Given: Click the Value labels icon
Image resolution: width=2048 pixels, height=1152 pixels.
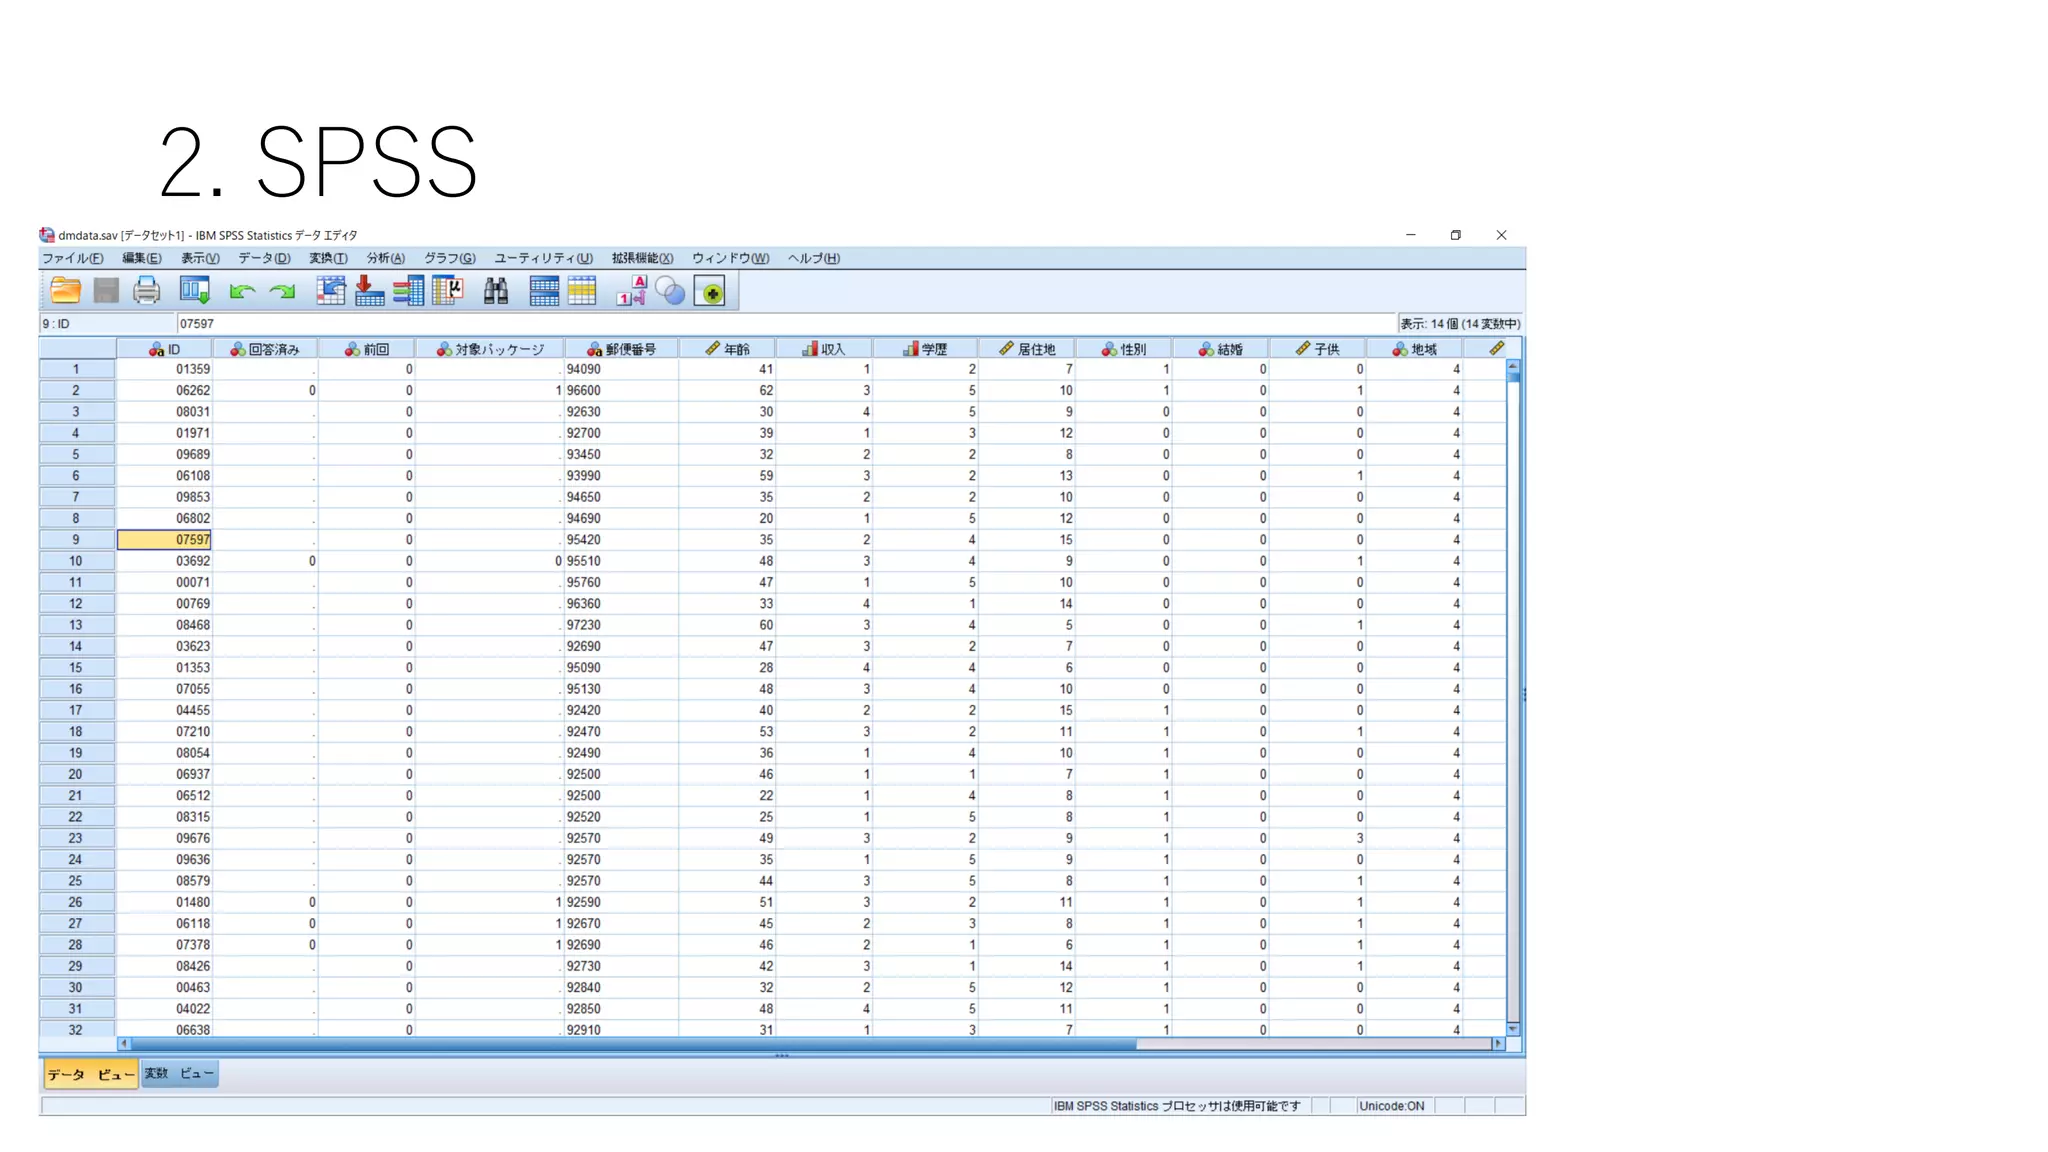Looking at the screenshot, I should pos(631,291).
